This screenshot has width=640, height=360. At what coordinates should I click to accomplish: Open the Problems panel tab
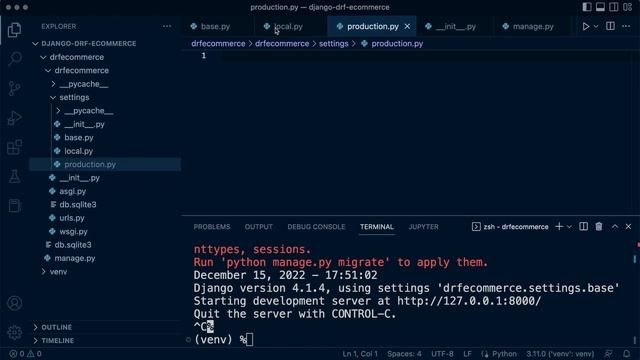pos(212,227)
